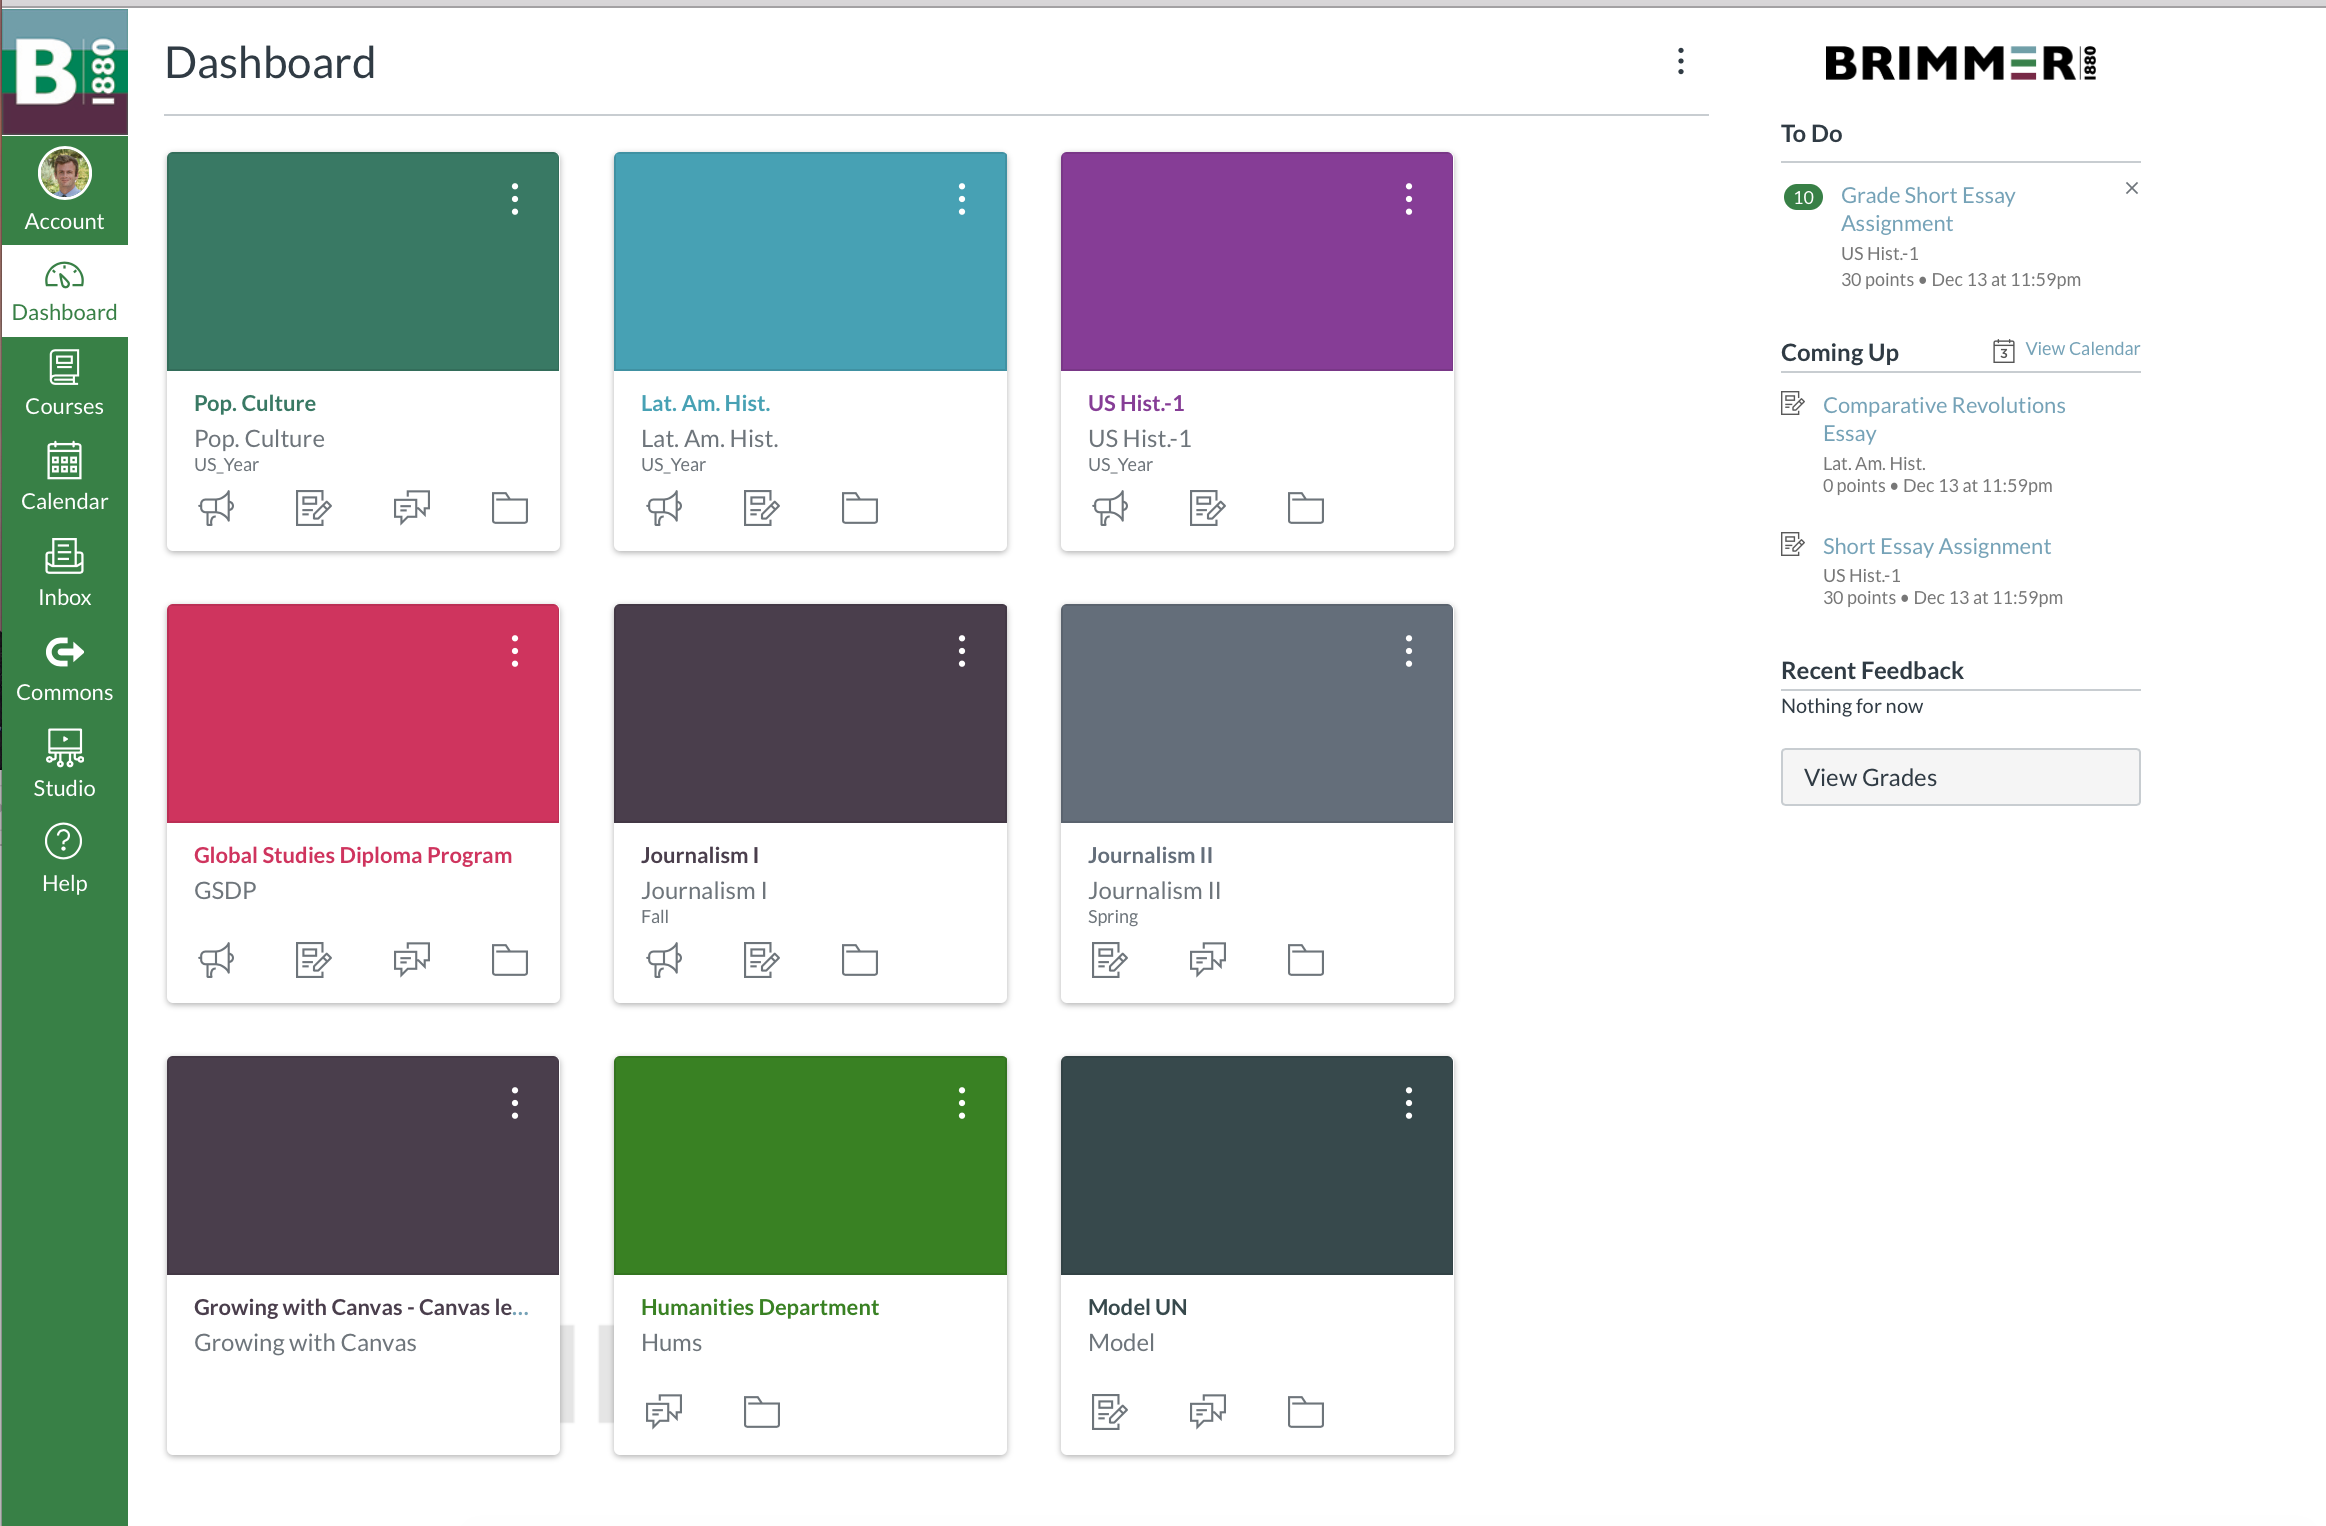Open Pop. Culture discussions icon
Screen dimensions: 2326x1526
(x=411, y=508)
